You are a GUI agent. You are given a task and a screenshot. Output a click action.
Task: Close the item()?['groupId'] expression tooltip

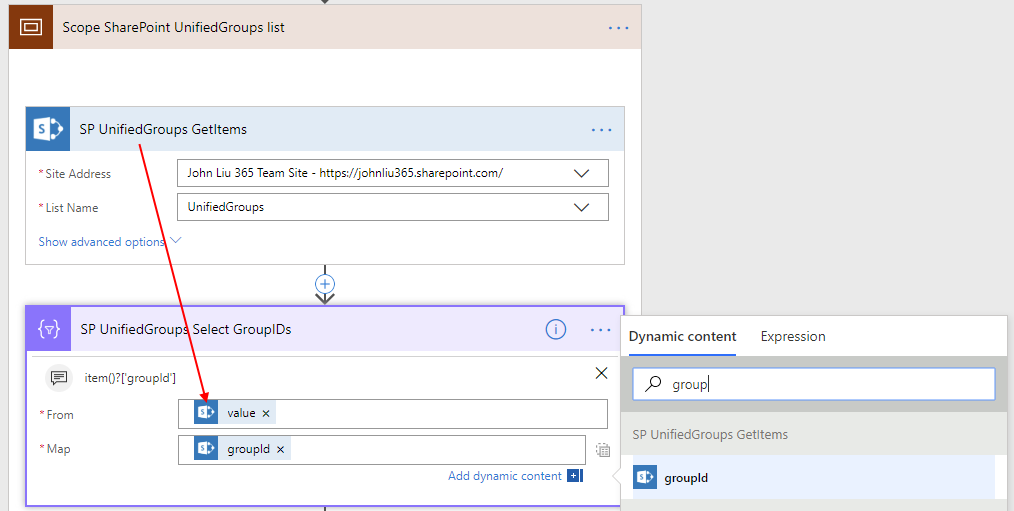click(x=601, y=373)
